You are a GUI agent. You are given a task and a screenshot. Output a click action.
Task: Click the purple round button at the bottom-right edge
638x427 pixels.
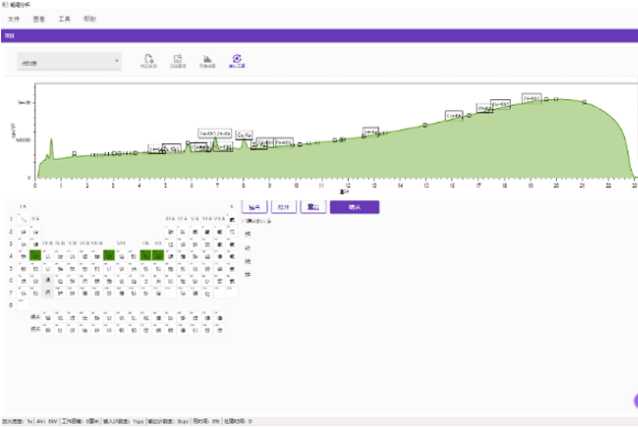tap(634, 401)
